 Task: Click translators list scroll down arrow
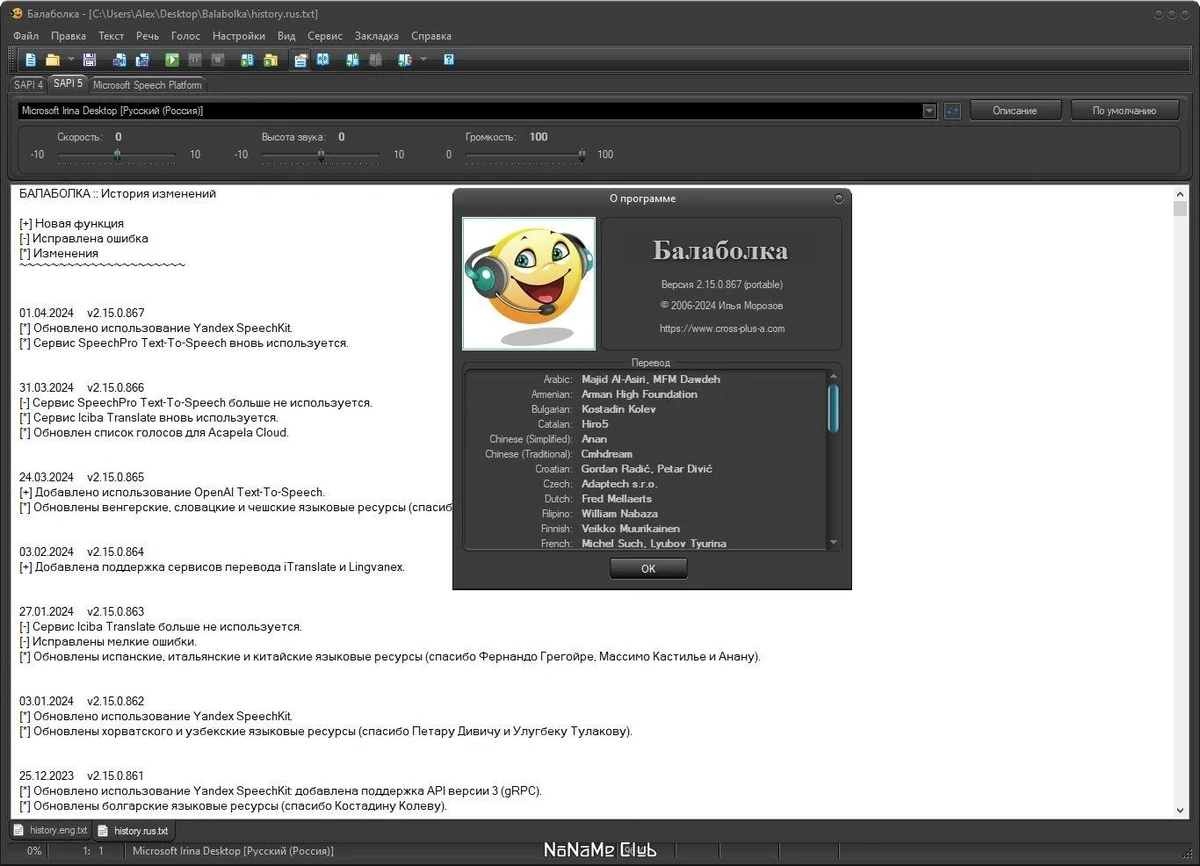834,542
